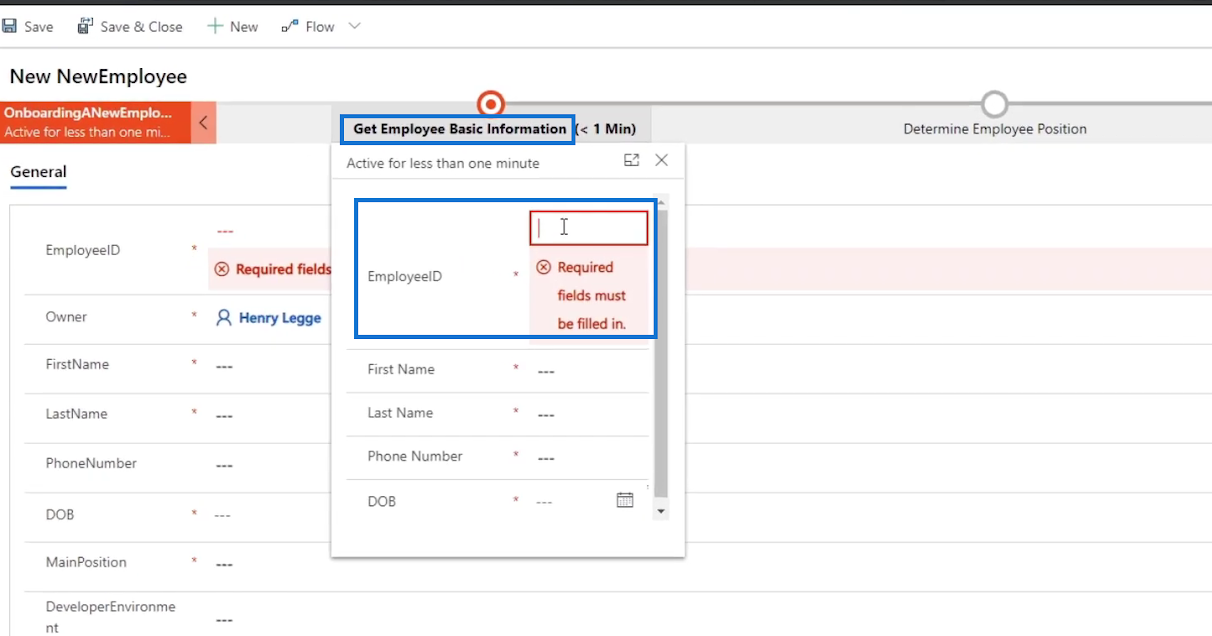Click the 'Owner' field label
This screenshot has height=636, width=1212.
pyautogui.click(x=66, y=317)
